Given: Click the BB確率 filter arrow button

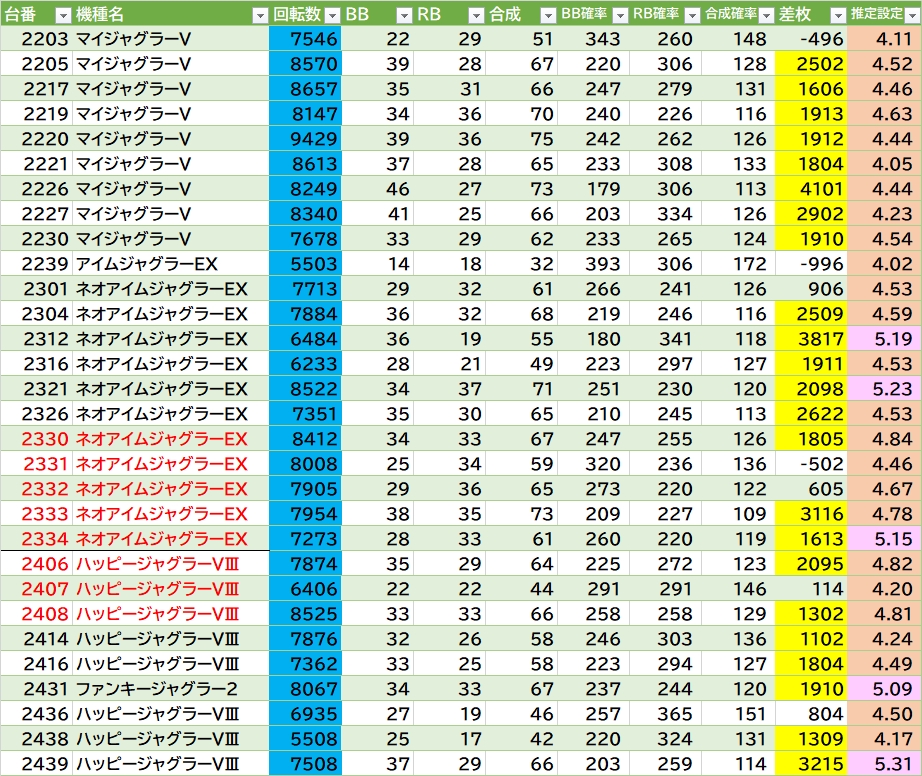Looking at the screenshot, I should pyautogui.click(x=620, y=15).
